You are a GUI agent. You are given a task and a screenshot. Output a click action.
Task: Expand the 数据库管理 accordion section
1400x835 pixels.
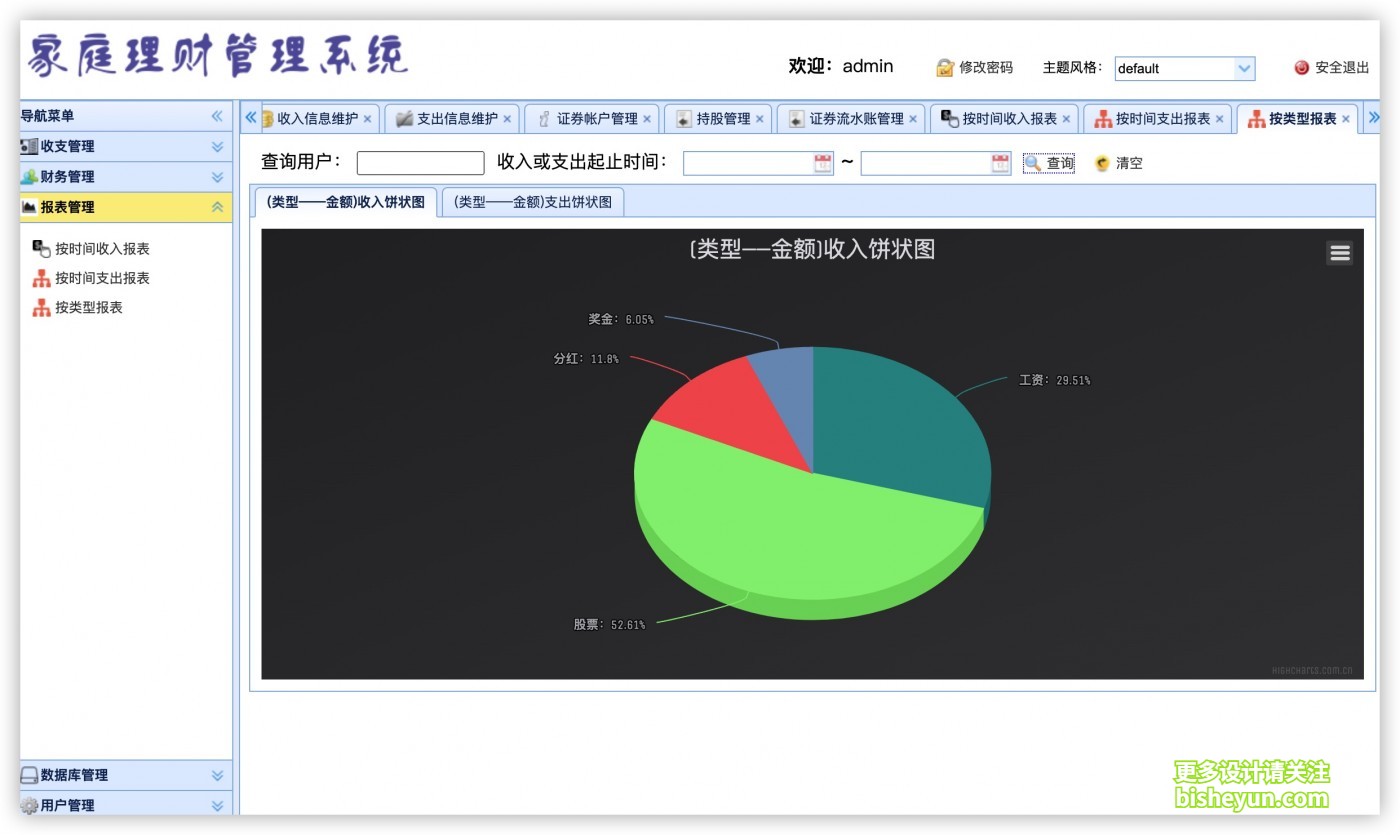[217, 775]
